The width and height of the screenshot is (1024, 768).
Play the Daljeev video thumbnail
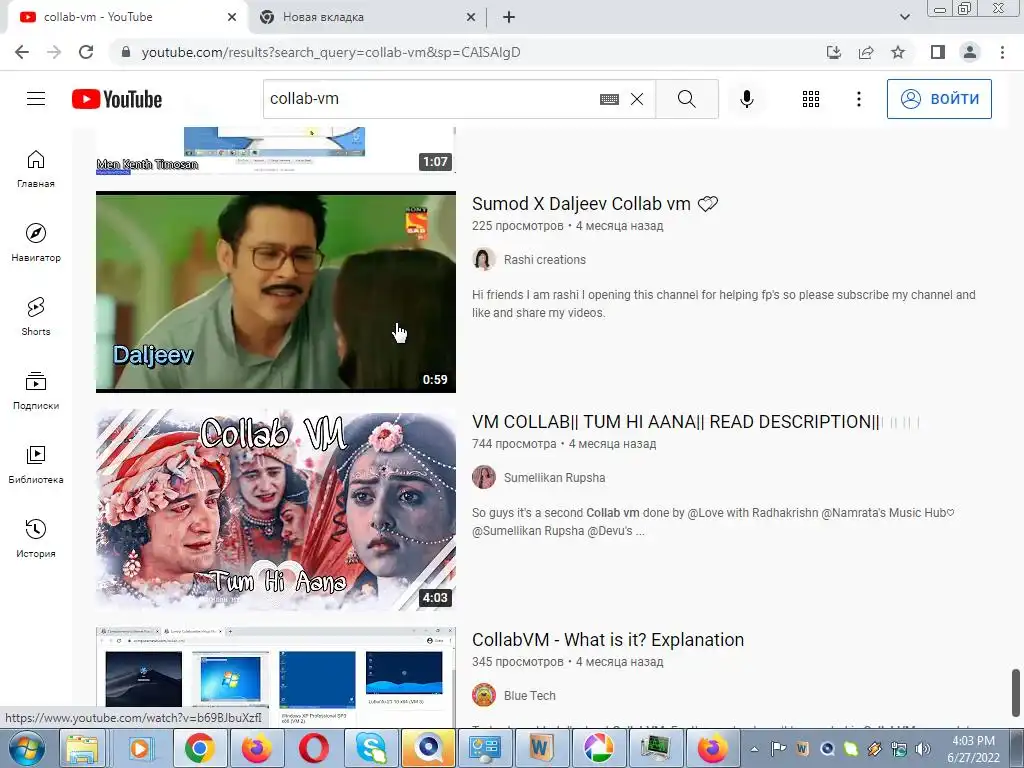276,292
